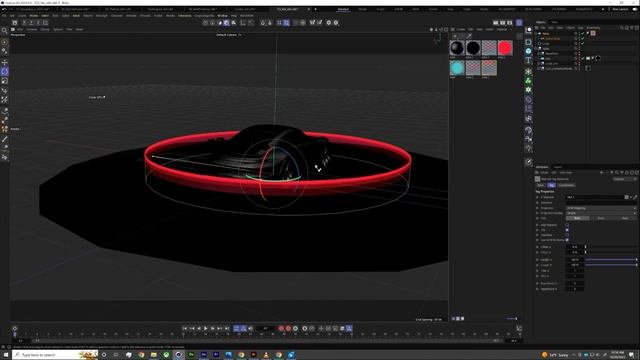The image size is (640, 360).
Task: Click the Play forward button in the timeline
Action: (206, 328)
